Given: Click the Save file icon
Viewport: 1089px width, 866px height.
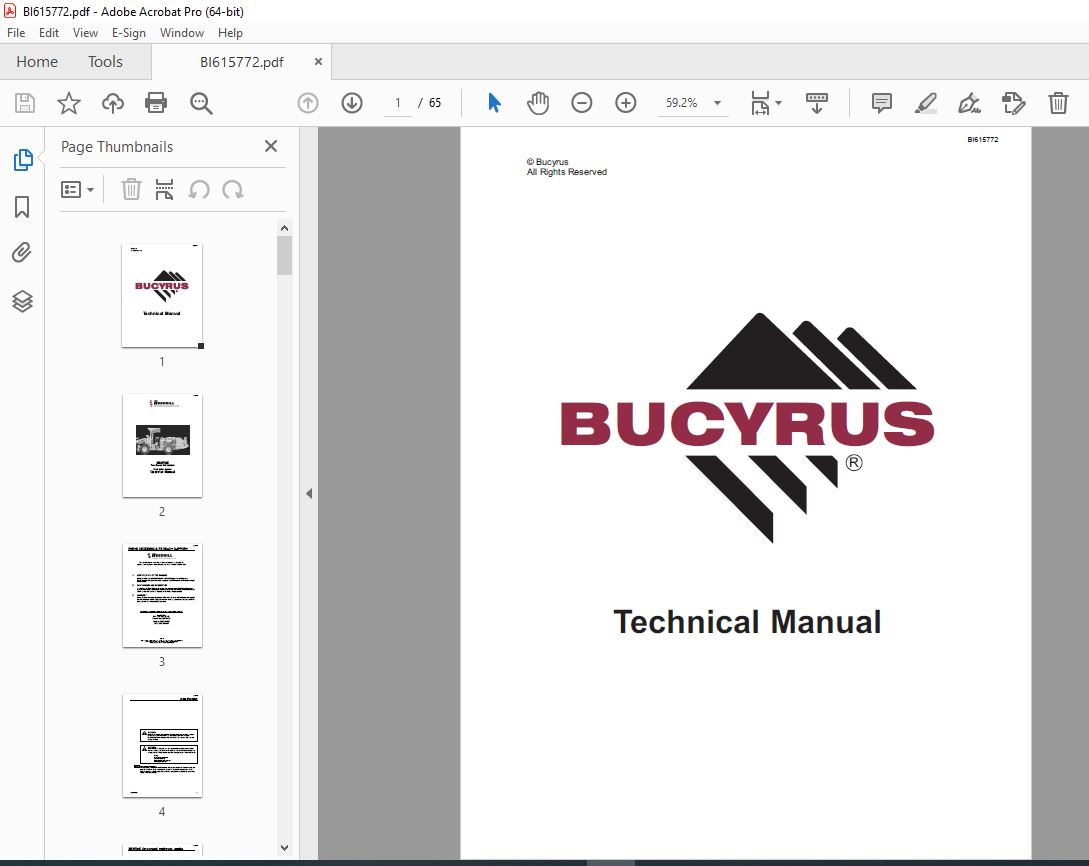Looking at the screenshot, I should click(25, 103).
